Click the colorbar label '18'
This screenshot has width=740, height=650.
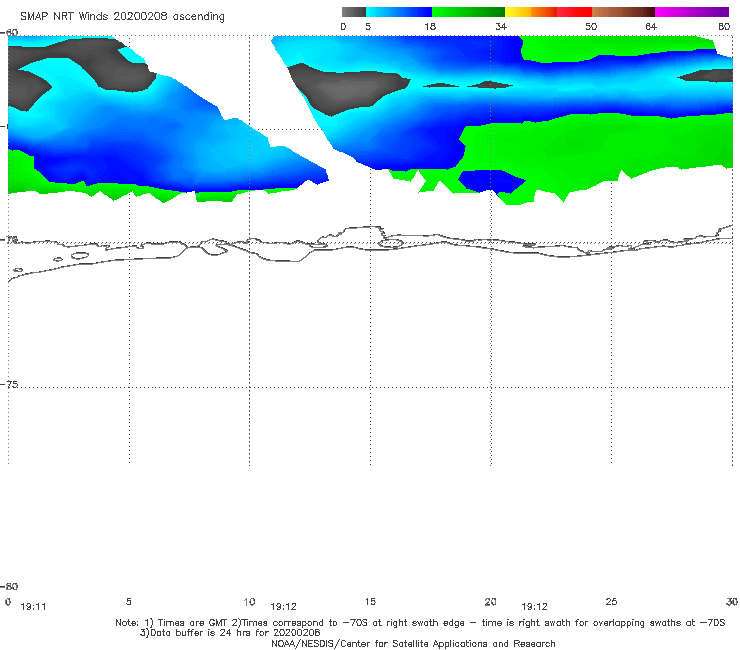[x=430, y=27]
